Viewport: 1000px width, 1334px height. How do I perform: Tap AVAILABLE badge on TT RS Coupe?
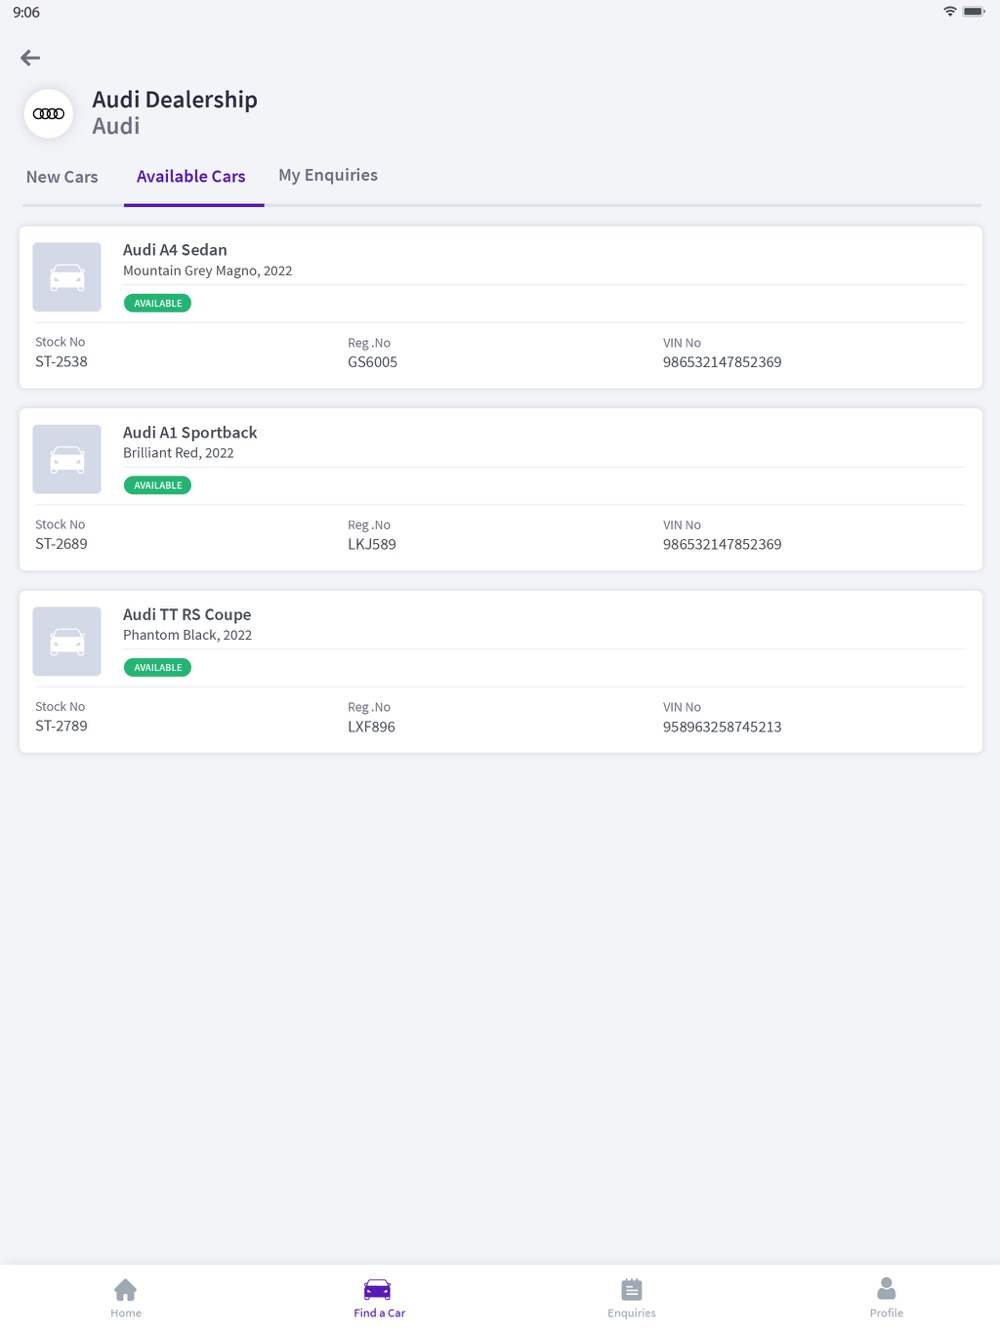(158, 667)
